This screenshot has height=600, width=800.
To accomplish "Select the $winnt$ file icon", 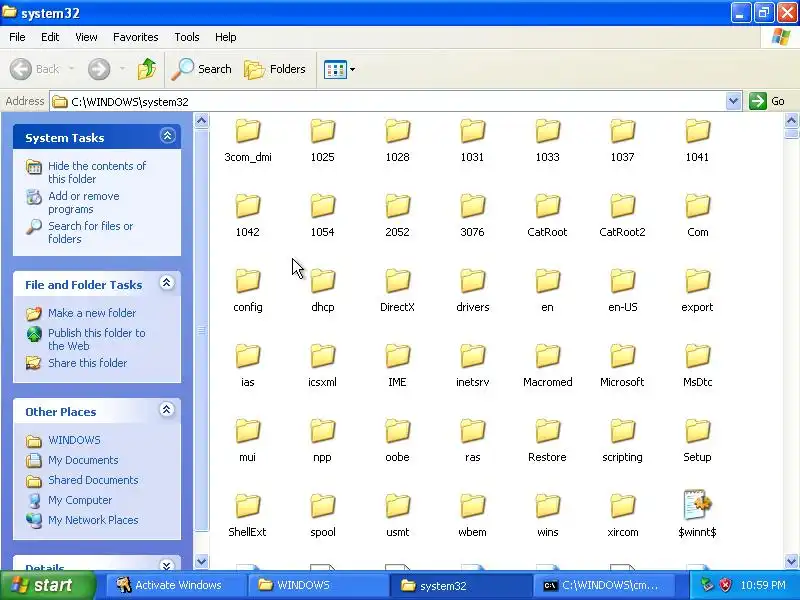I will tap(697, 507).
